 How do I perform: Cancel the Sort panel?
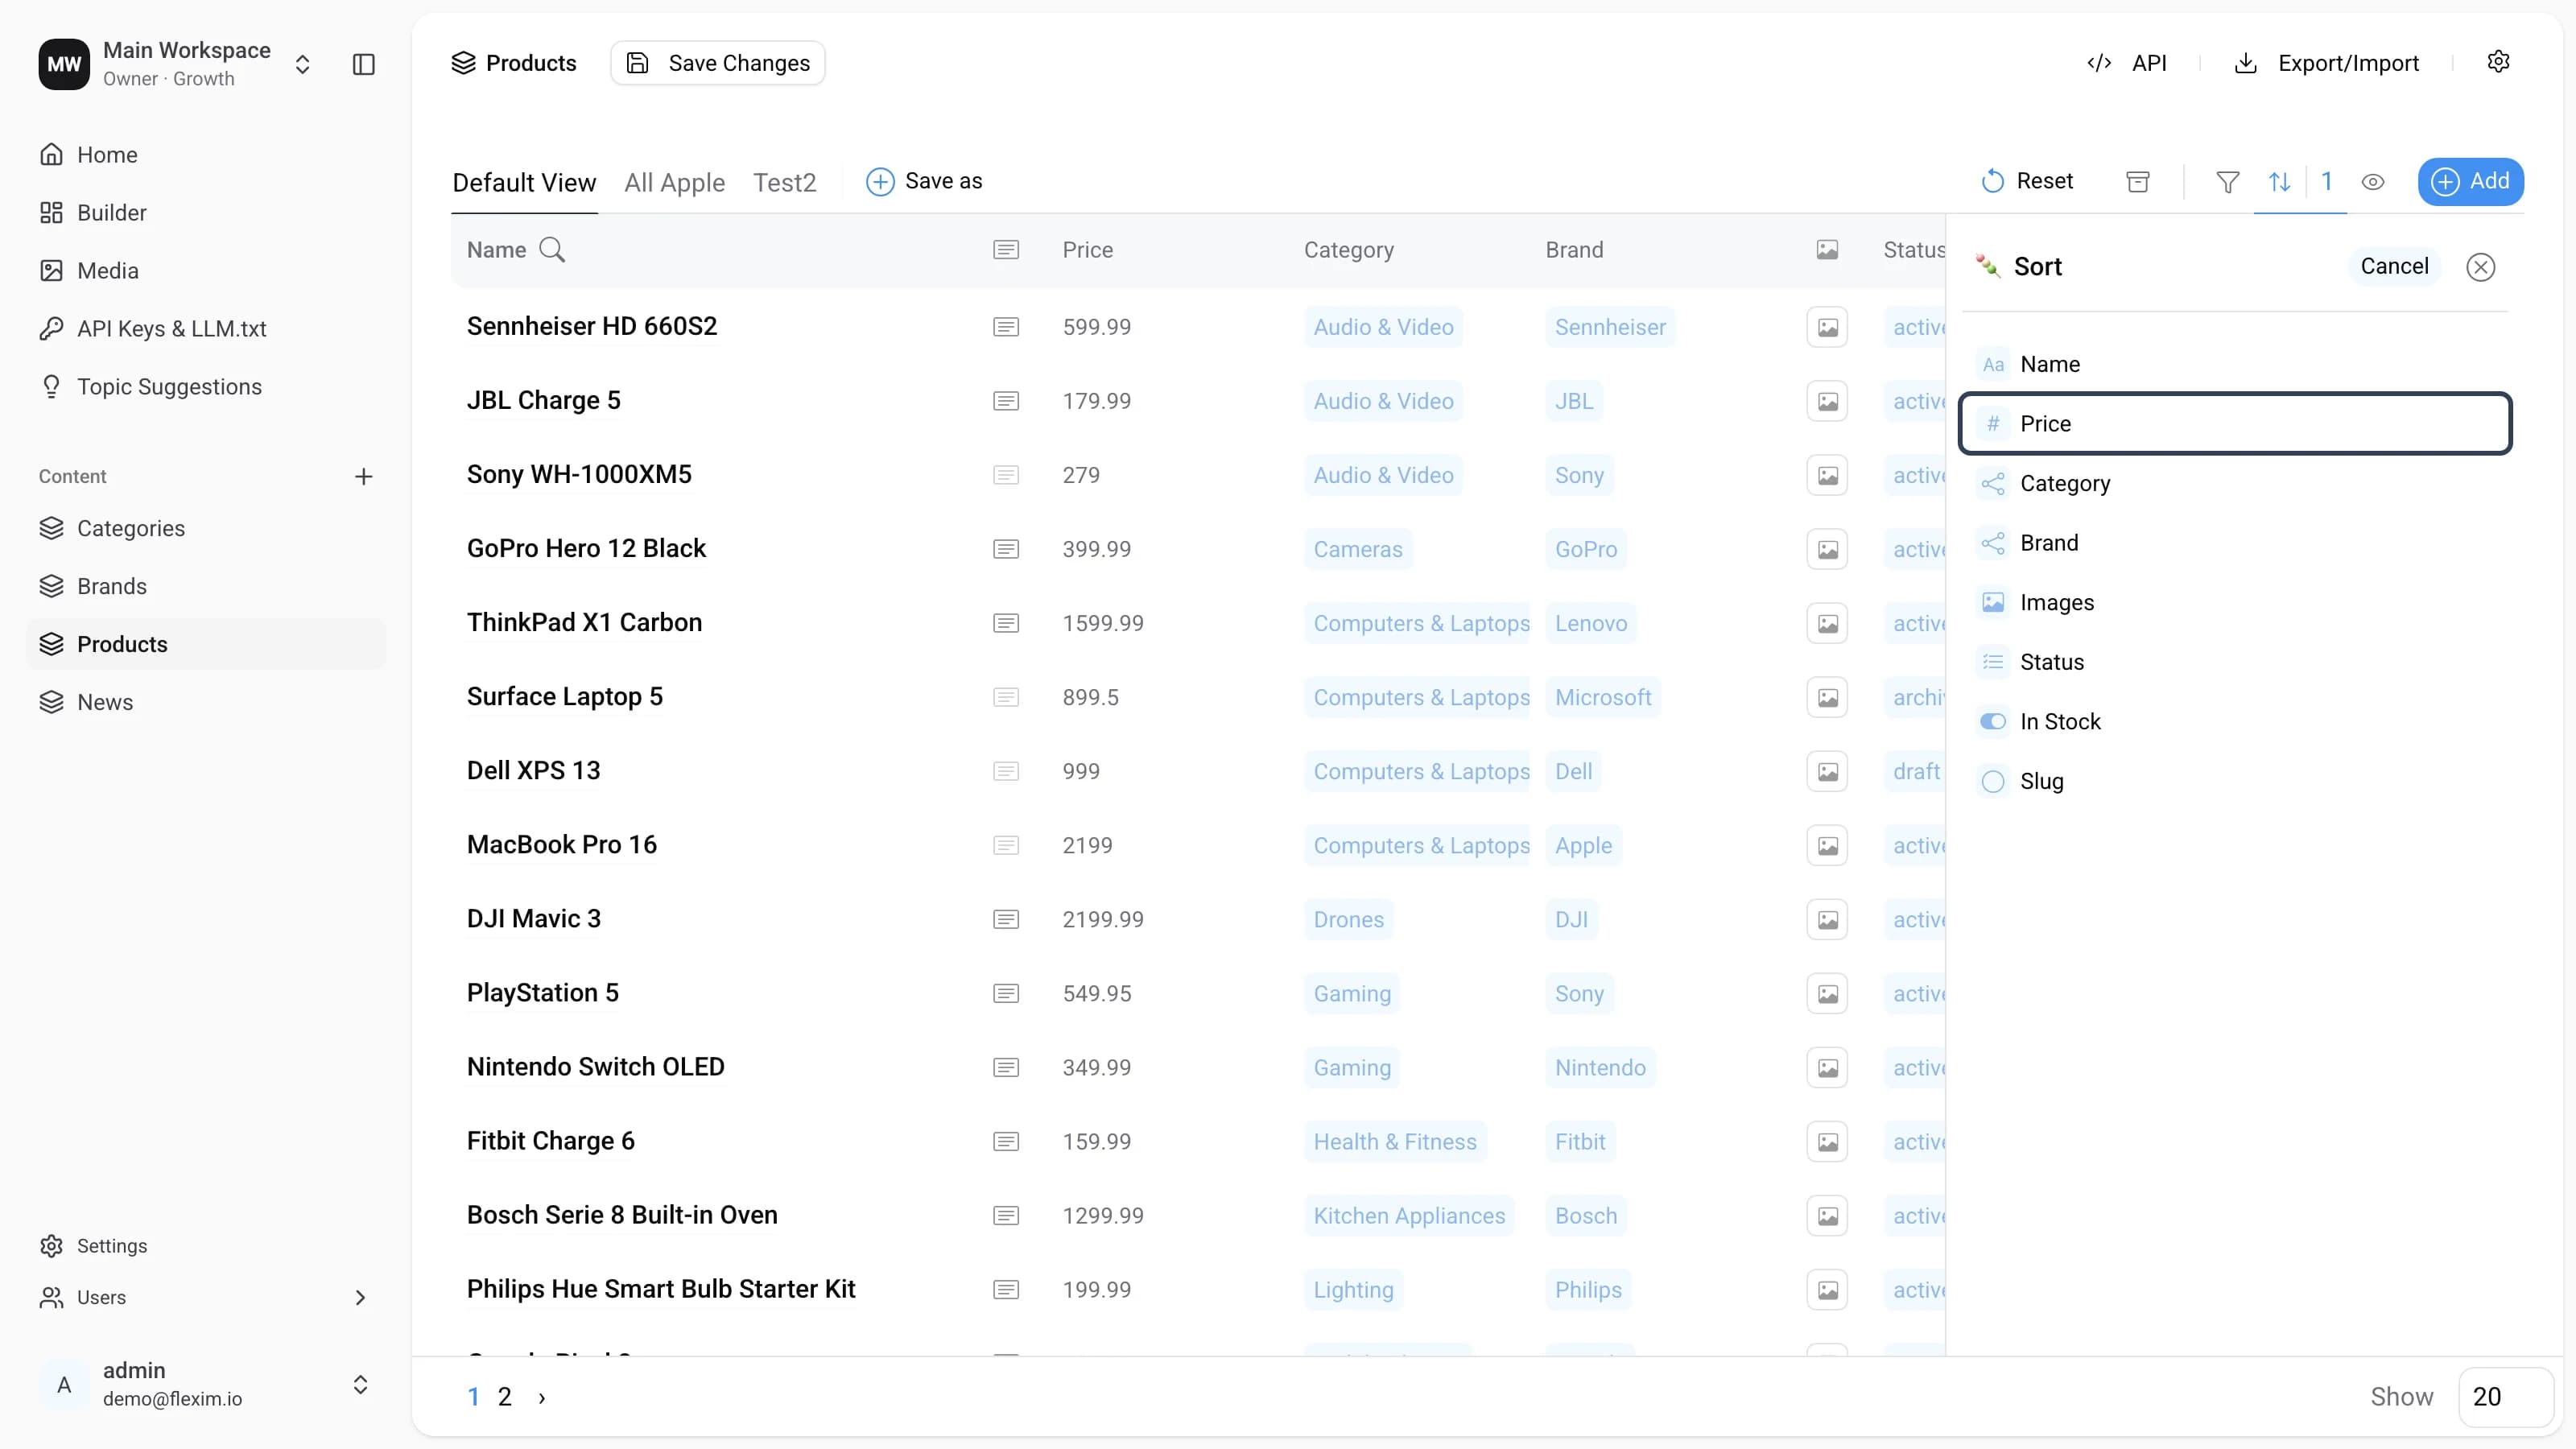point(2394,266)
